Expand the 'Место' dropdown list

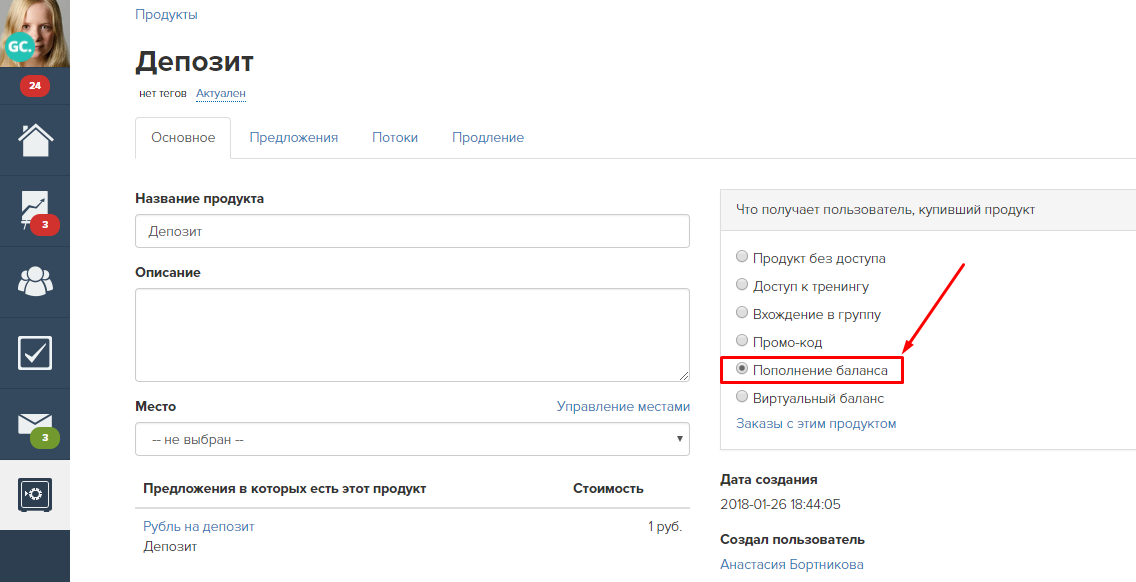(x=412, y=439)
